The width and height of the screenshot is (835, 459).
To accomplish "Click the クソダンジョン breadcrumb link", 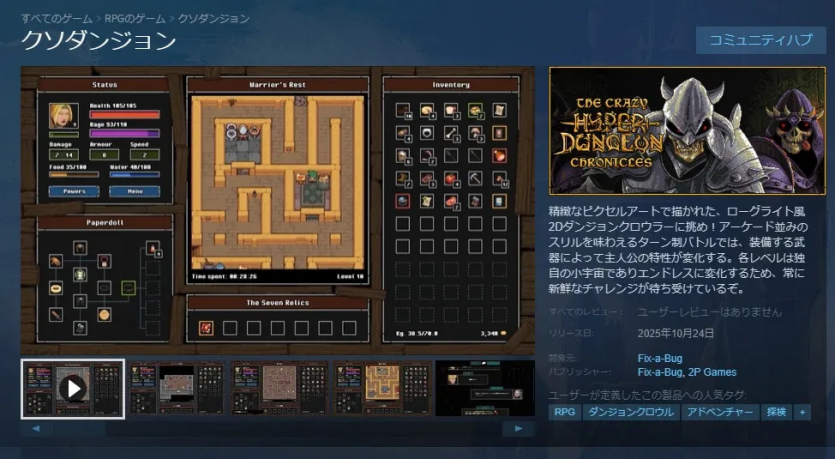I will coord(214,18).
